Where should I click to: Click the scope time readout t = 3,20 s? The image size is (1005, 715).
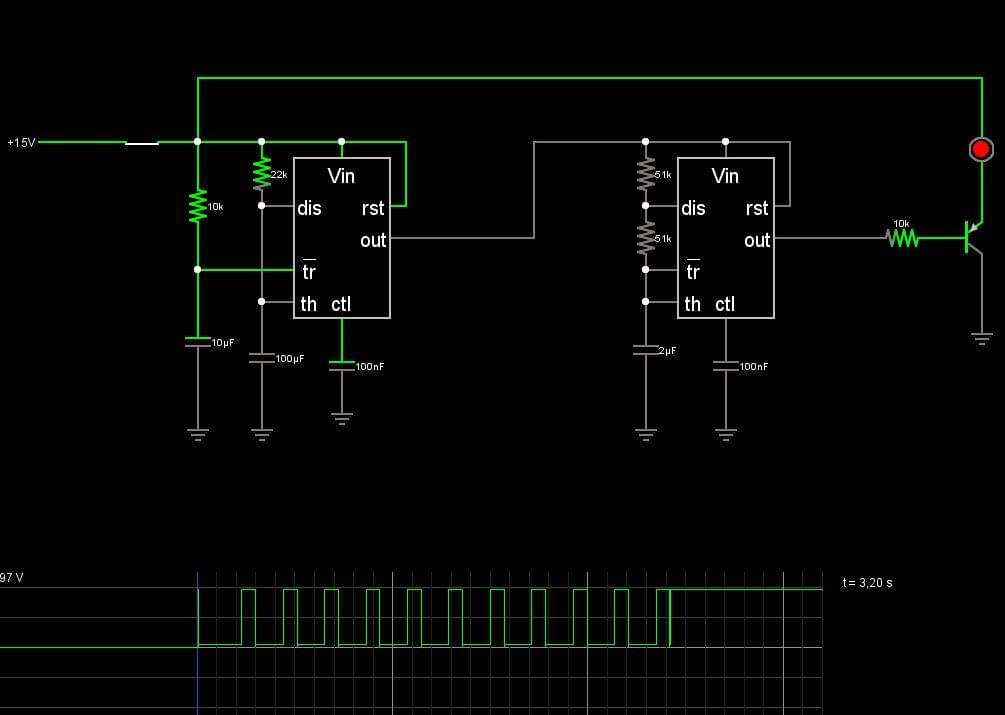867,582
